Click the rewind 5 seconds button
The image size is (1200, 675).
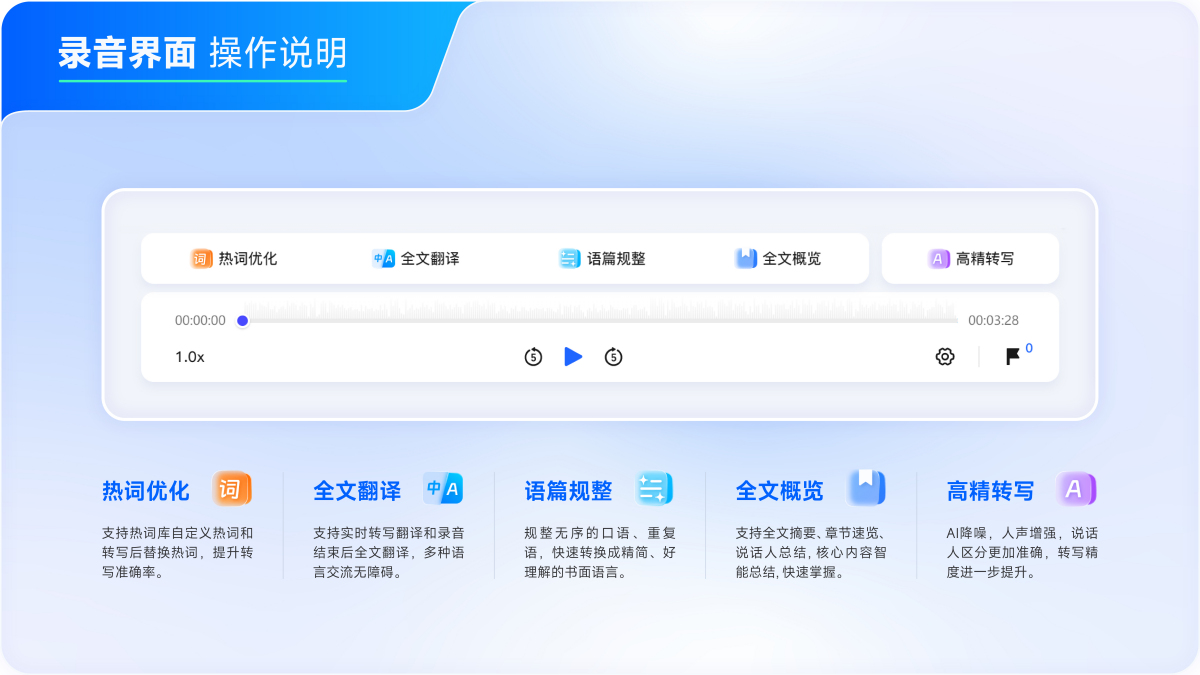[x=532, y=356]
